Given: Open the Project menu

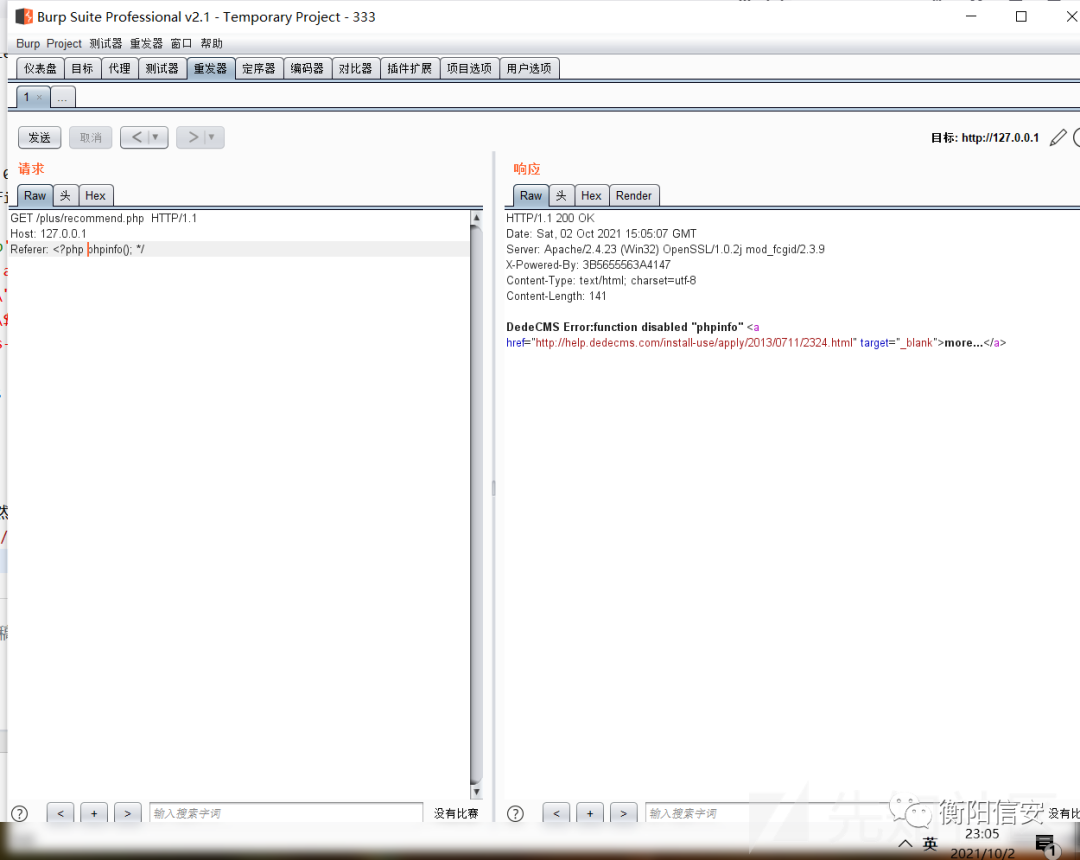Looking at the screenshot, I should point(64,43).
